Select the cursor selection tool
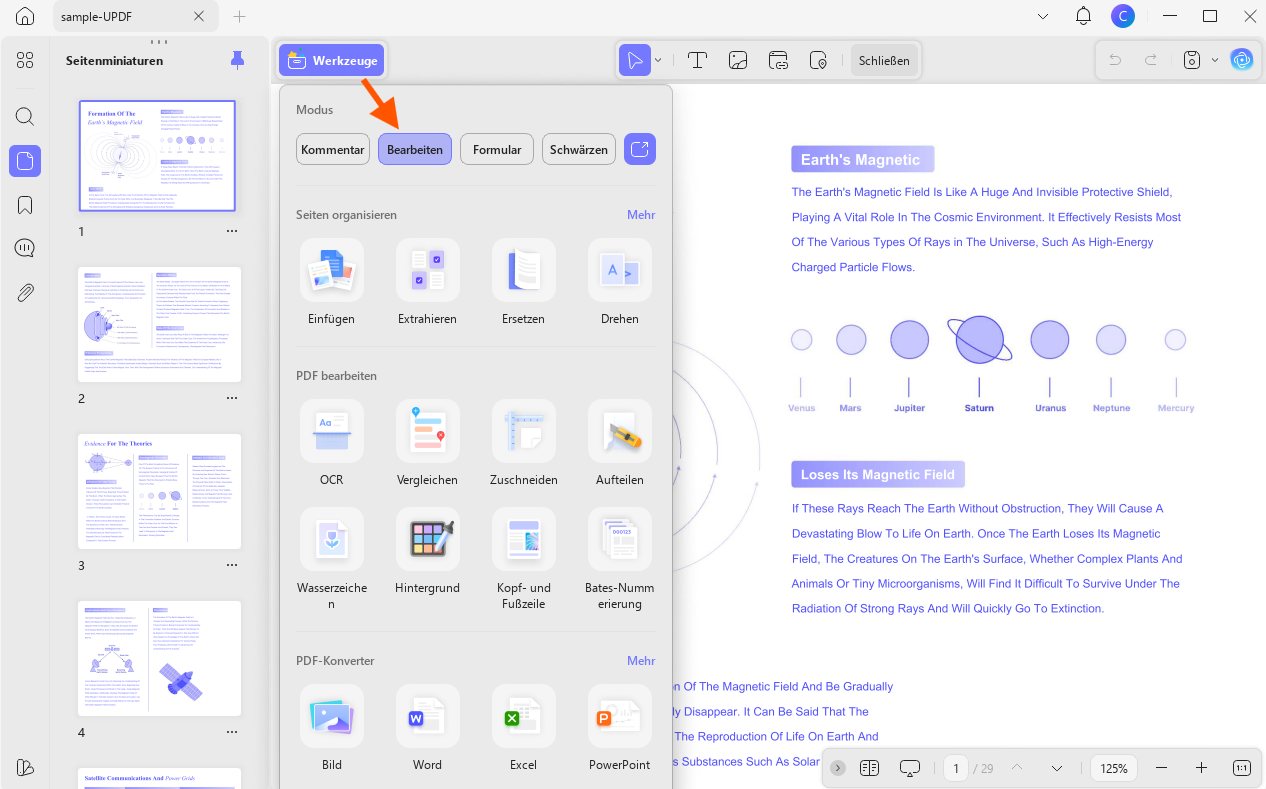This screenshot has width=1266, height=789. coord(634,60)
